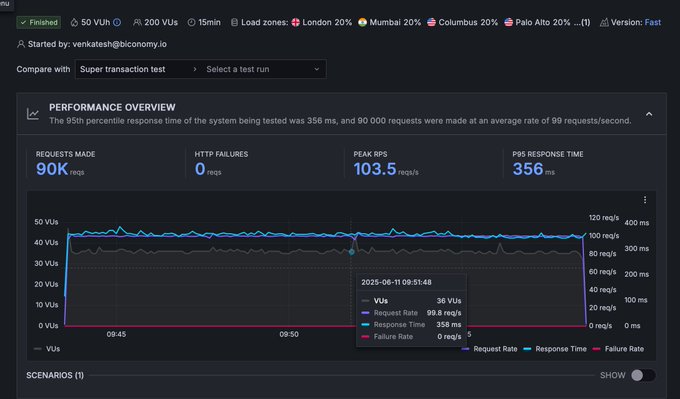Open the chart's three-dot options menu
This screenshot has width=680, height=399.
click(x=645, y=200)
